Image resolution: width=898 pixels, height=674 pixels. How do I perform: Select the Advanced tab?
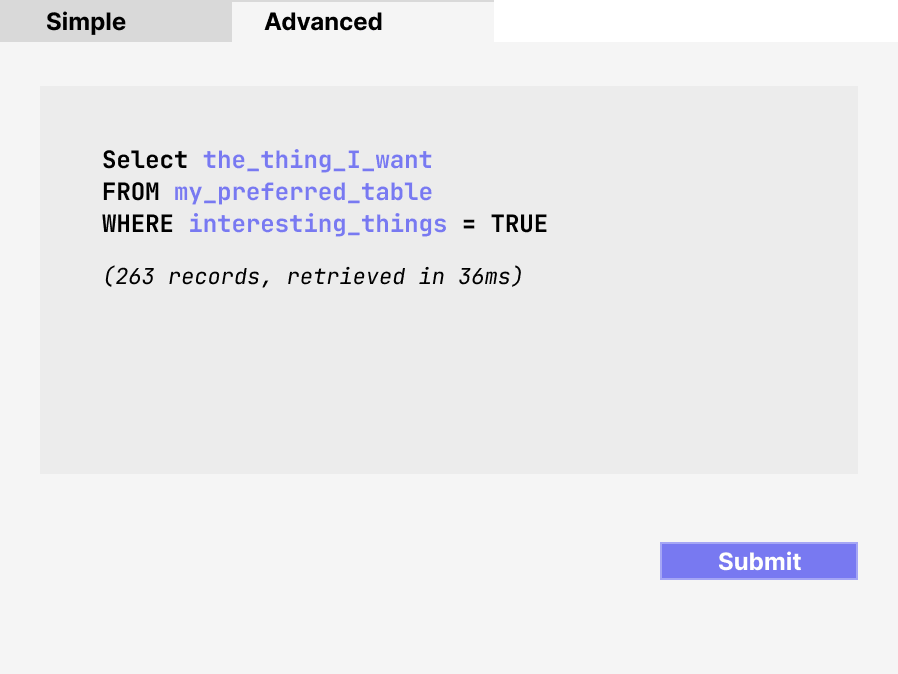pos(323,22)
